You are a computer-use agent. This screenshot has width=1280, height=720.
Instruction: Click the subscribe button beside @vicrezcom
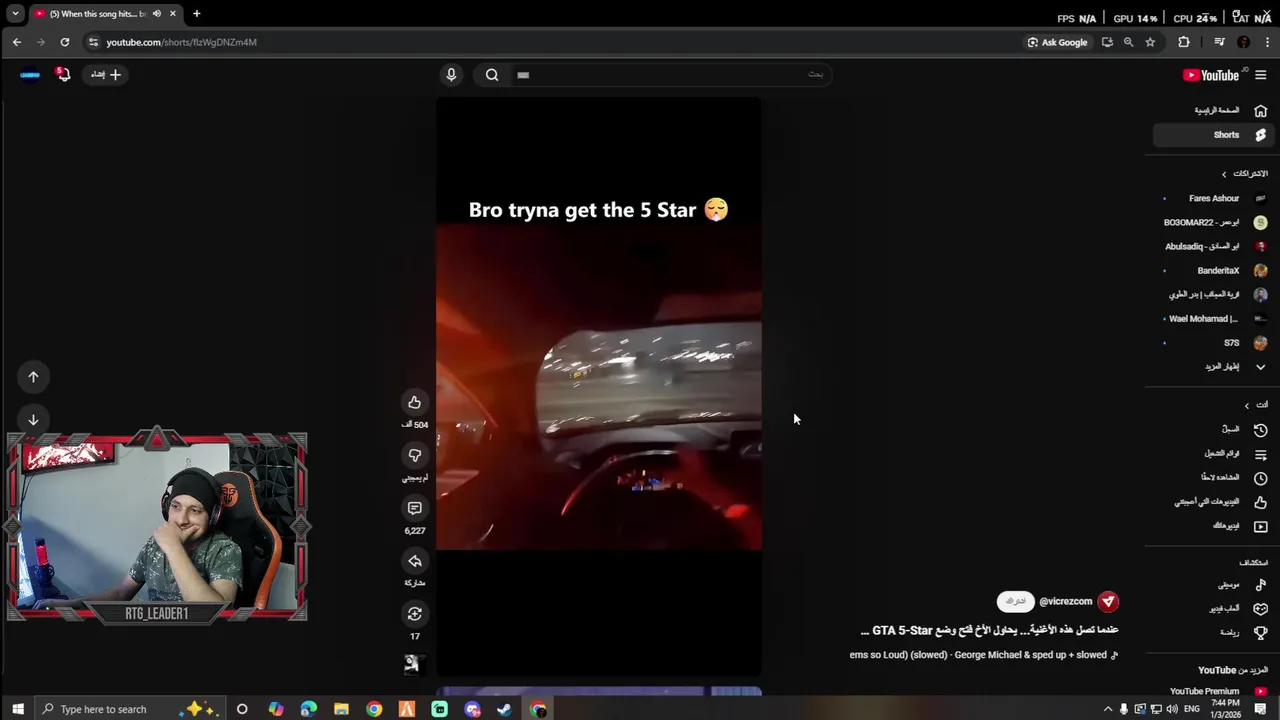point(1015,601)
